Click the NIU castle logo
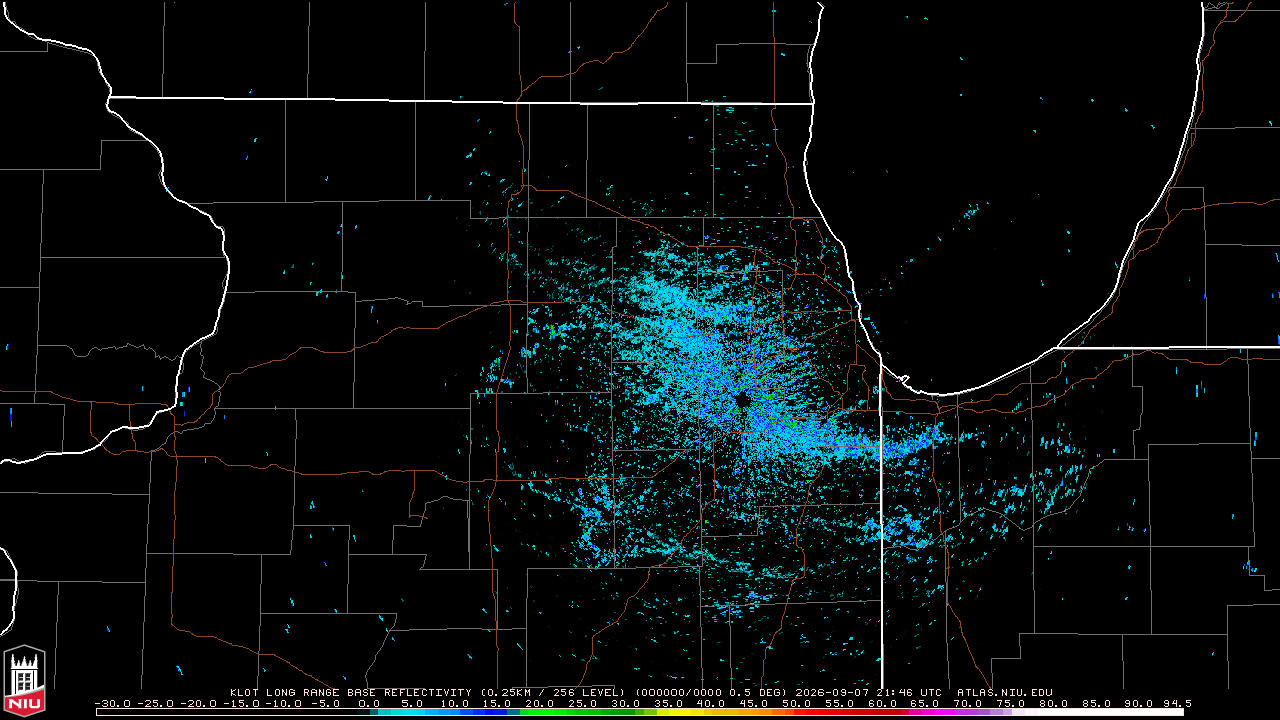 (24, 680)
